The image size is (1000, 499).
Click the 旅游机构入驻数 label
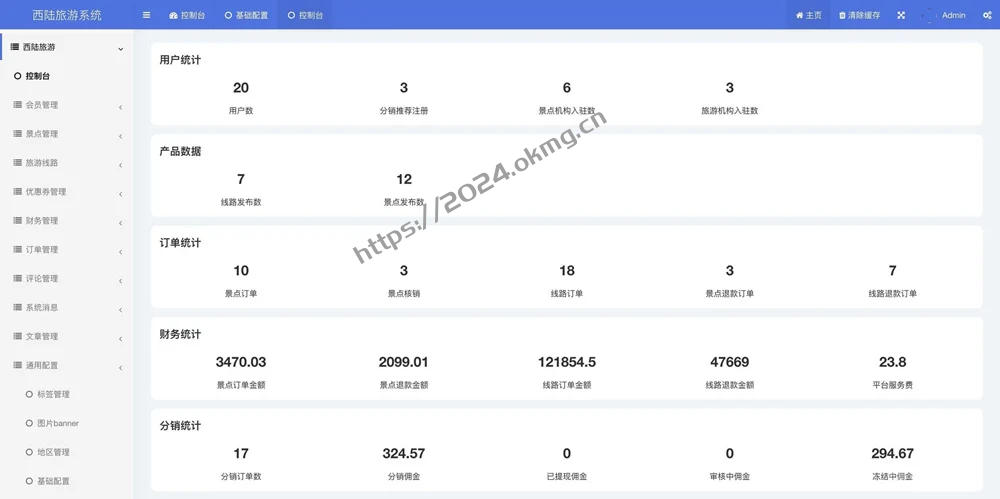click(x=730, y=110)
